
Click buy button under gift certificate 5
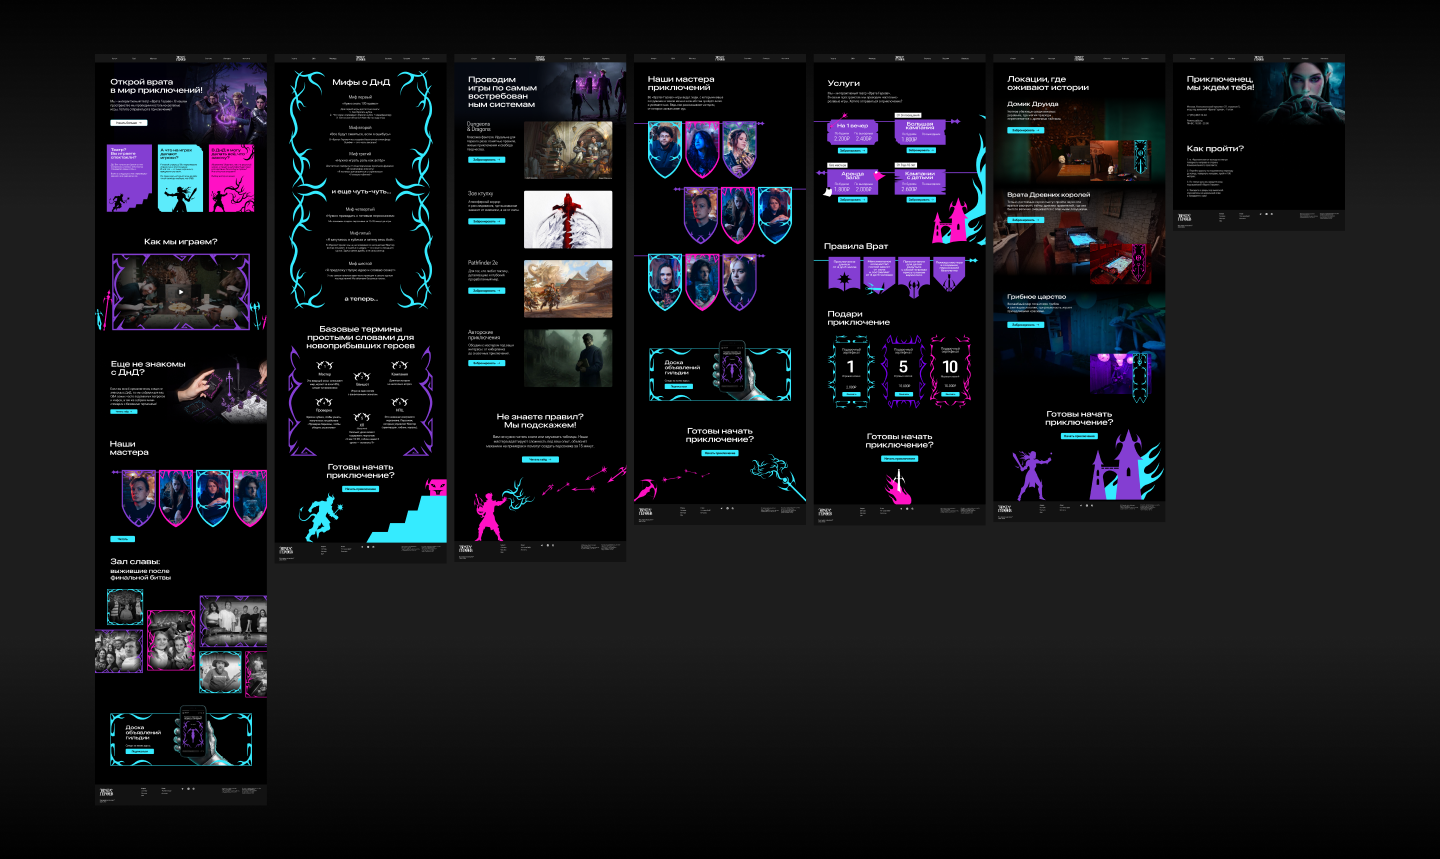coord(903,395)
